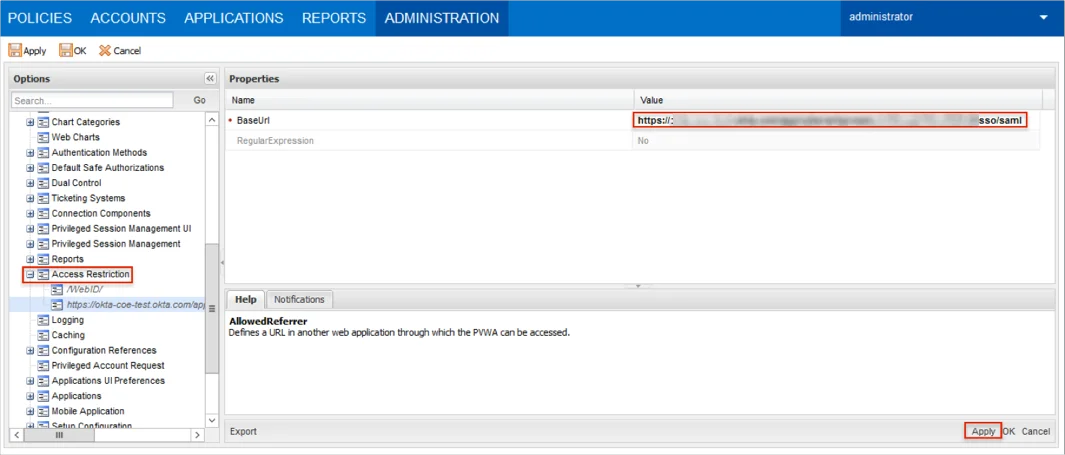Click OK in the bottom bar
1065x455 pixels.
coord(1009,431)
